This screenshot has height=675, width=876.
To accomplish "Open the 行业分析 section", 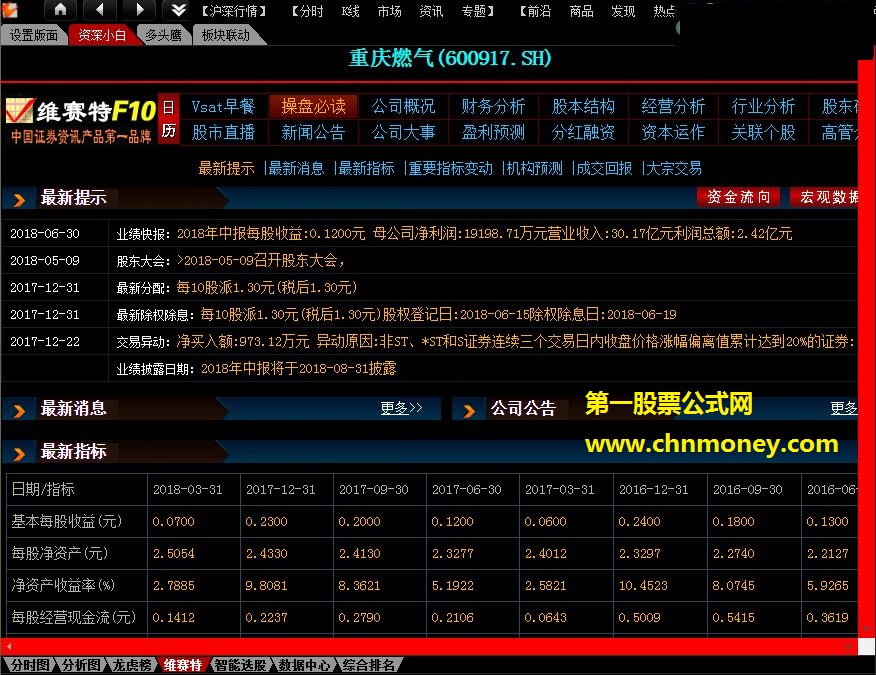I will click(763, 106).
